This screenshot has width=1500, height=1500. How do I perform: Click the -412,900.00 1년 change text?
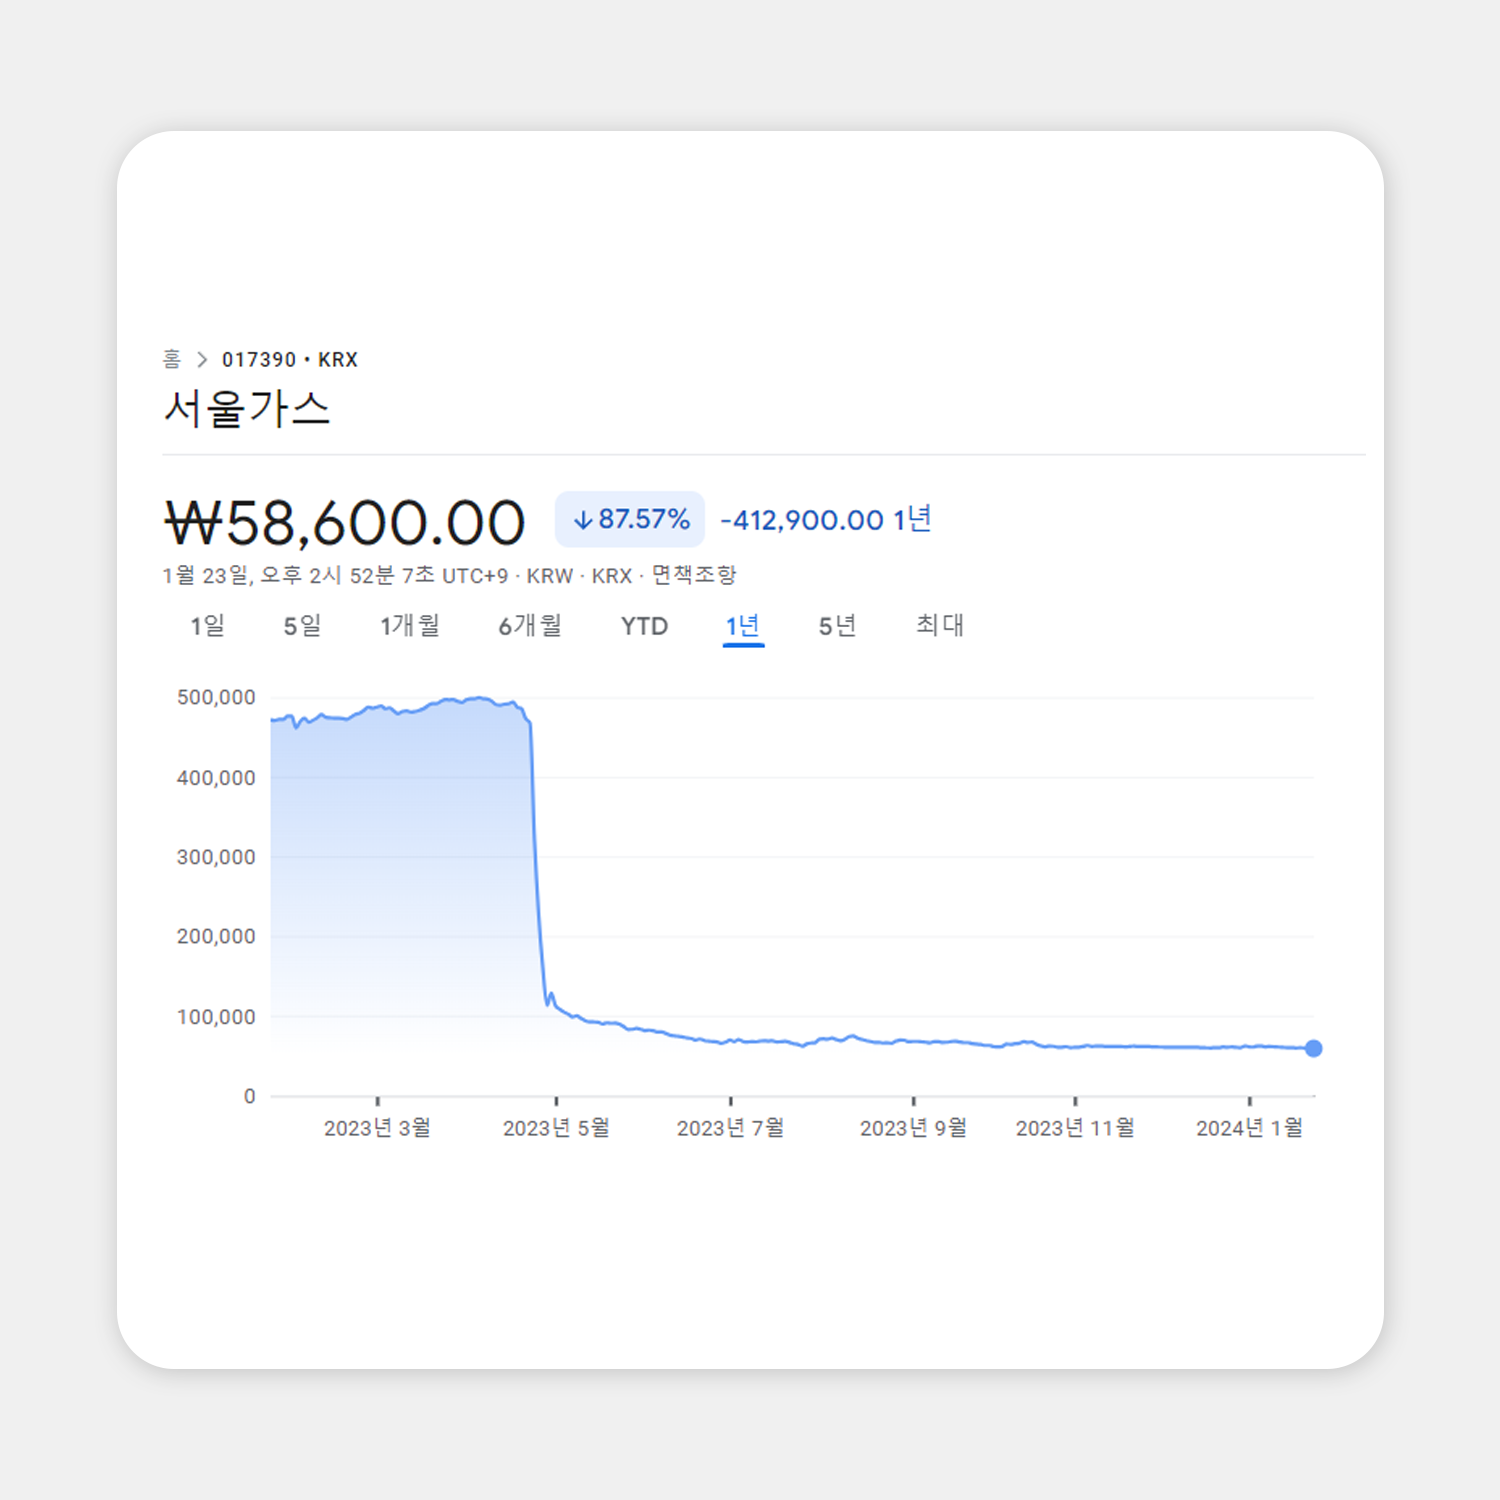click(x=826, y=520)
